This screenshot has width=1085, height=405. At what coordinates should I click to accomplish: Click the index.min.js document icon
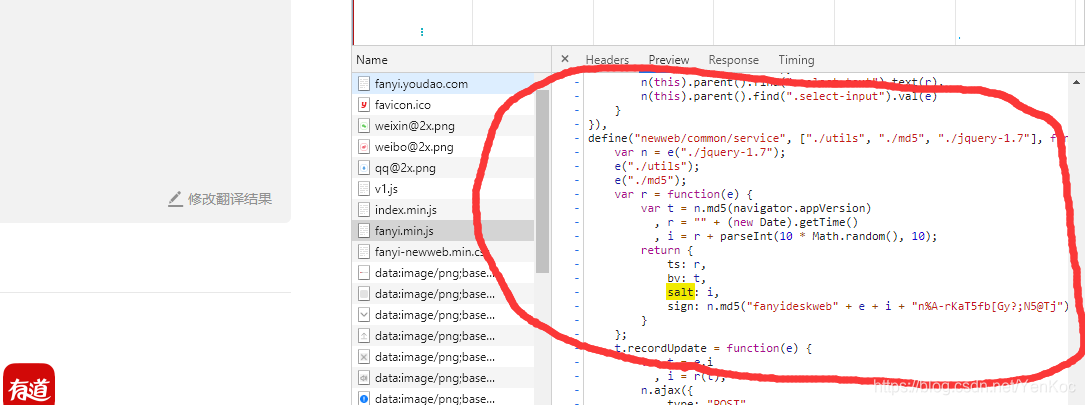coord(364,210)
